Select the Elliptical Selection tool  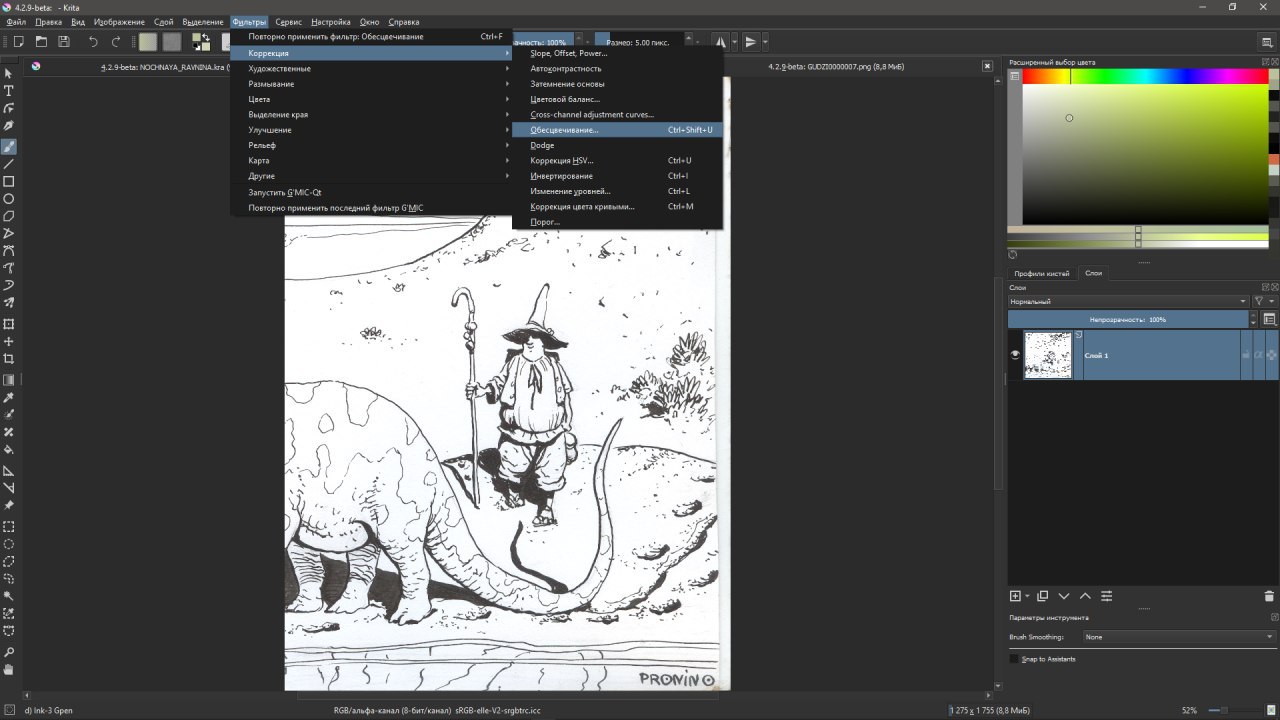pyautogui.click(x=9, y=544)
